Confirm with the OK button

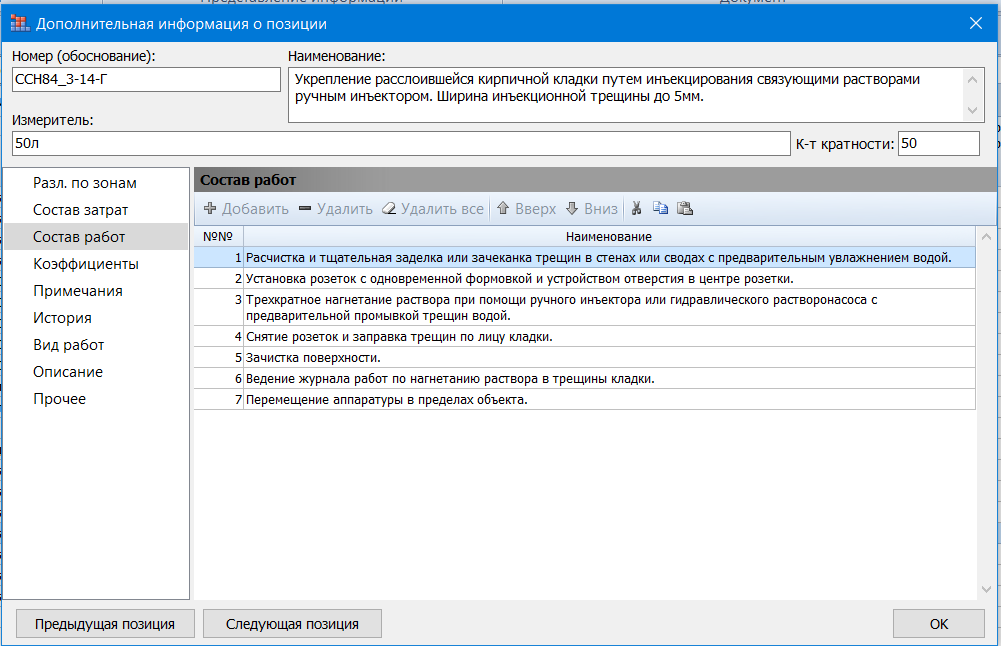point(938,624)
